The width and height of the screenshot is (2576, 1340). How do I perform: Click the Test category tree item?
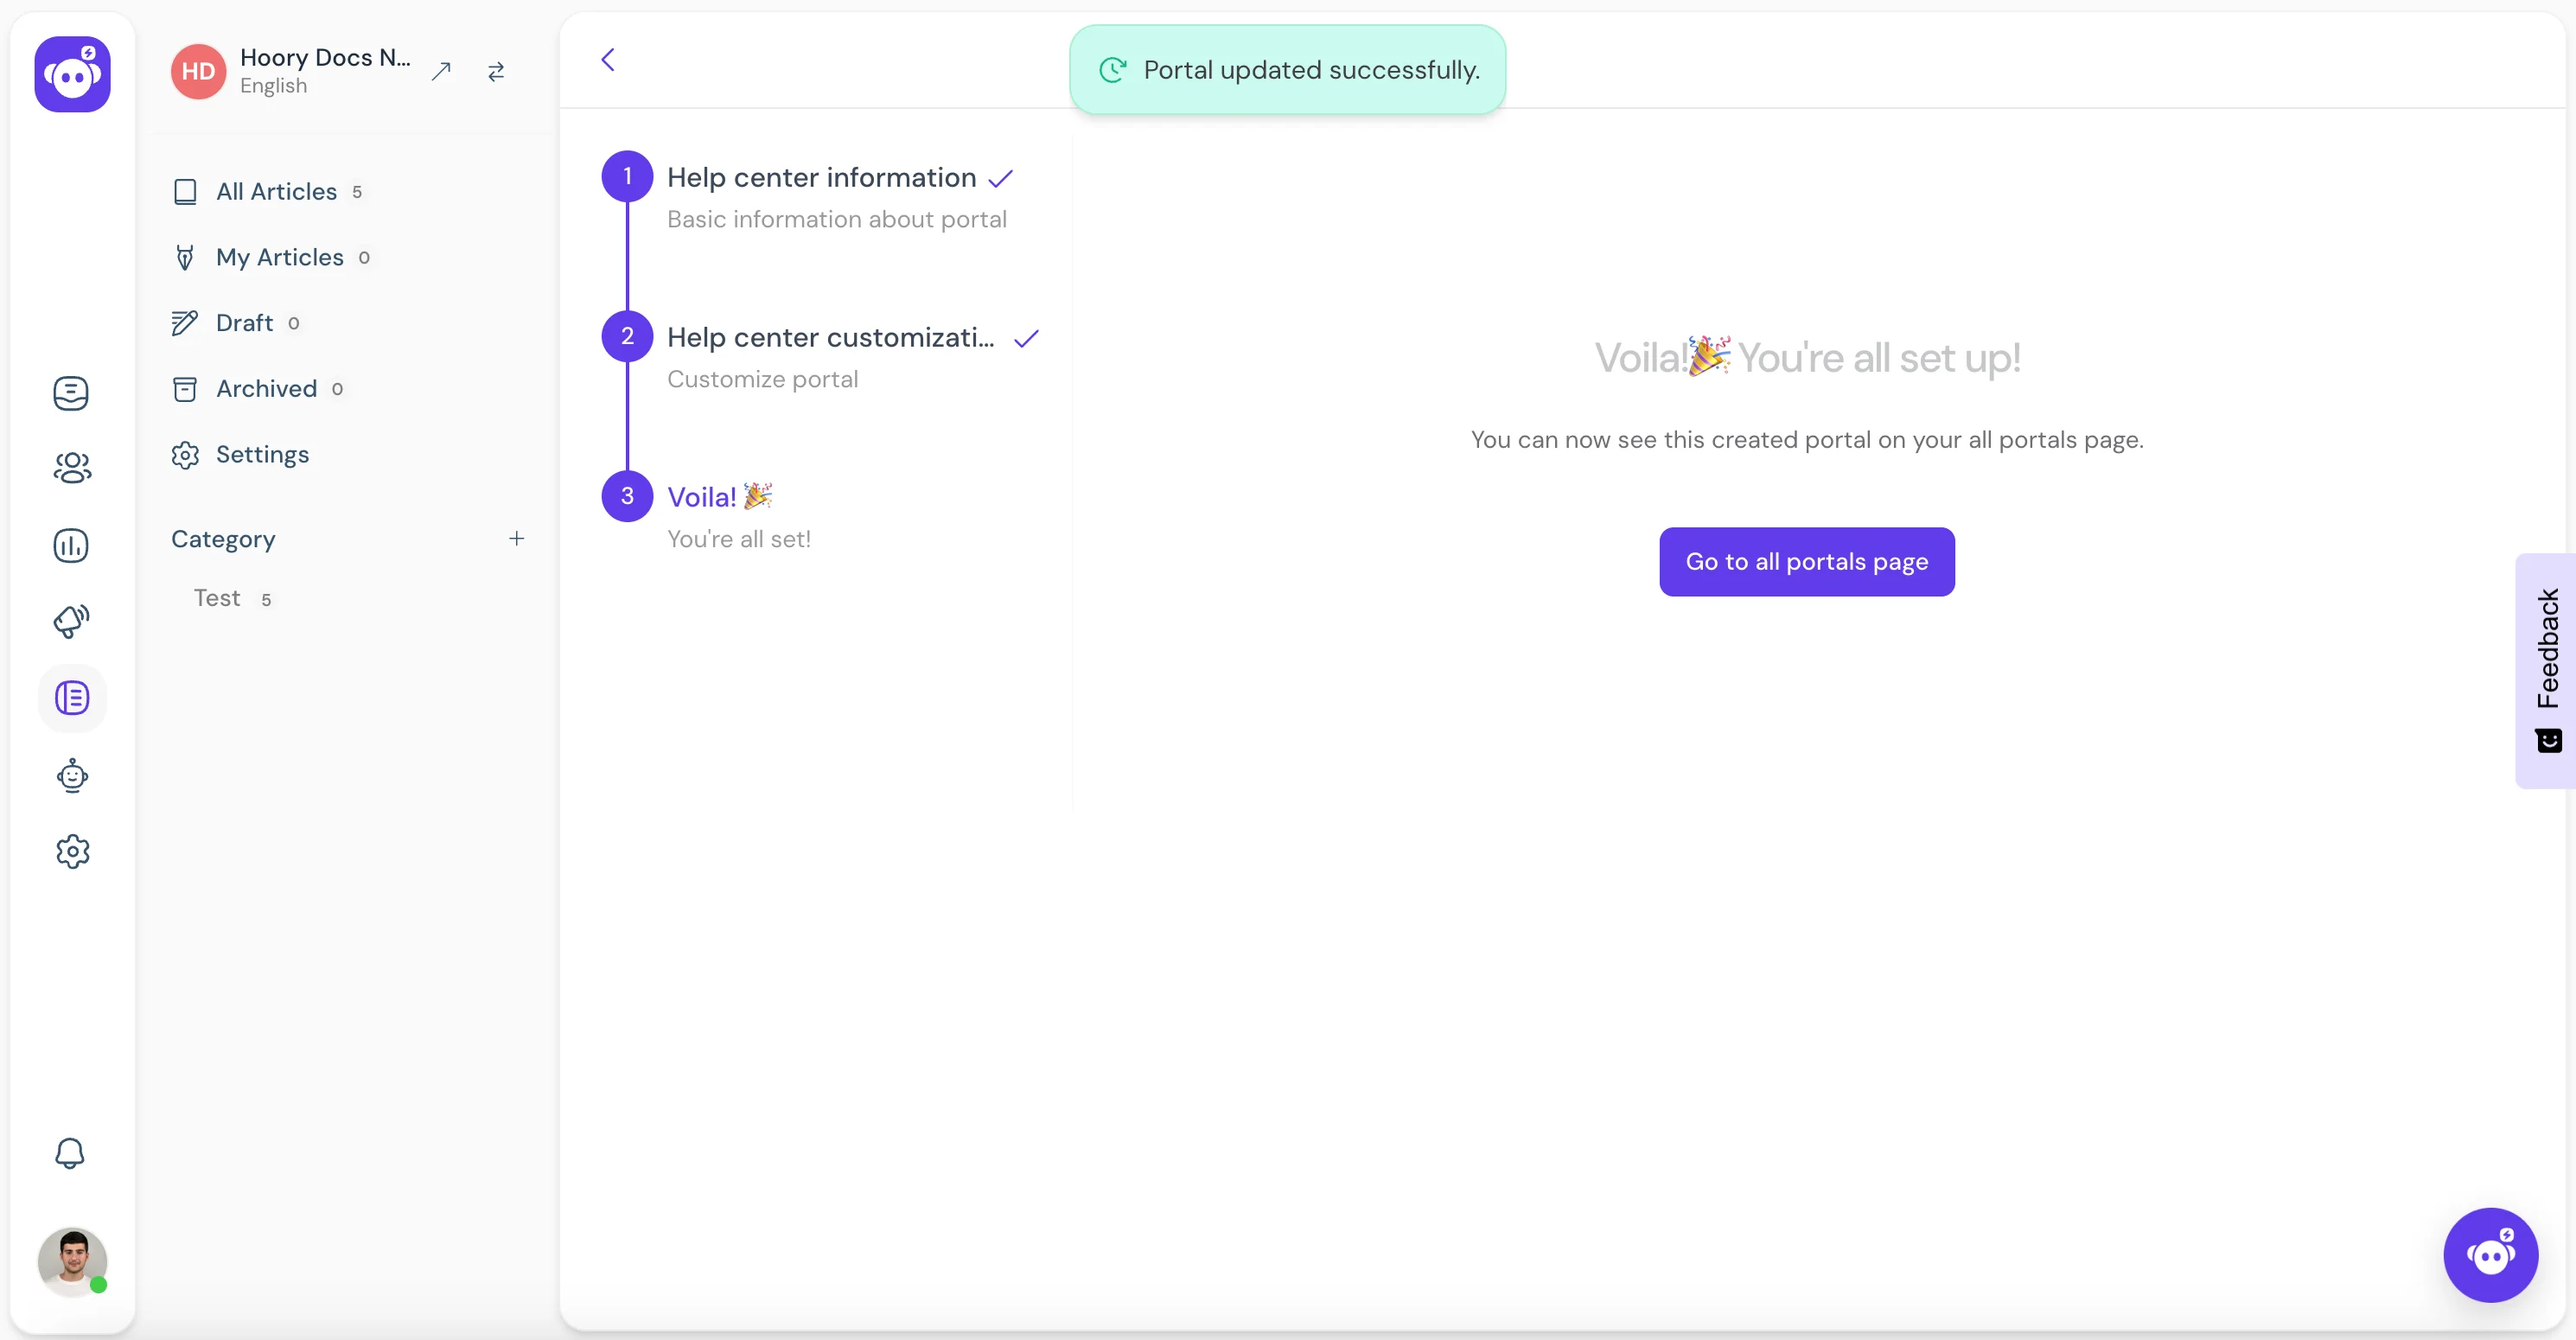(218, 597)
